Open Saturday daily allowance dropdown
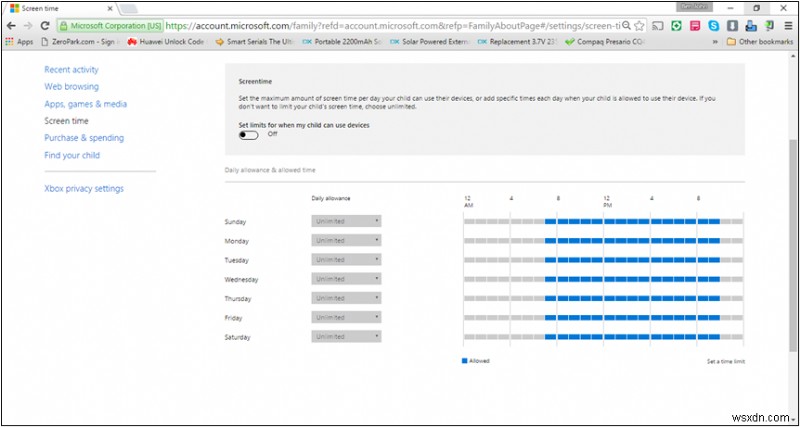This screenshot has width=800, height=427. tap(346, 337)
